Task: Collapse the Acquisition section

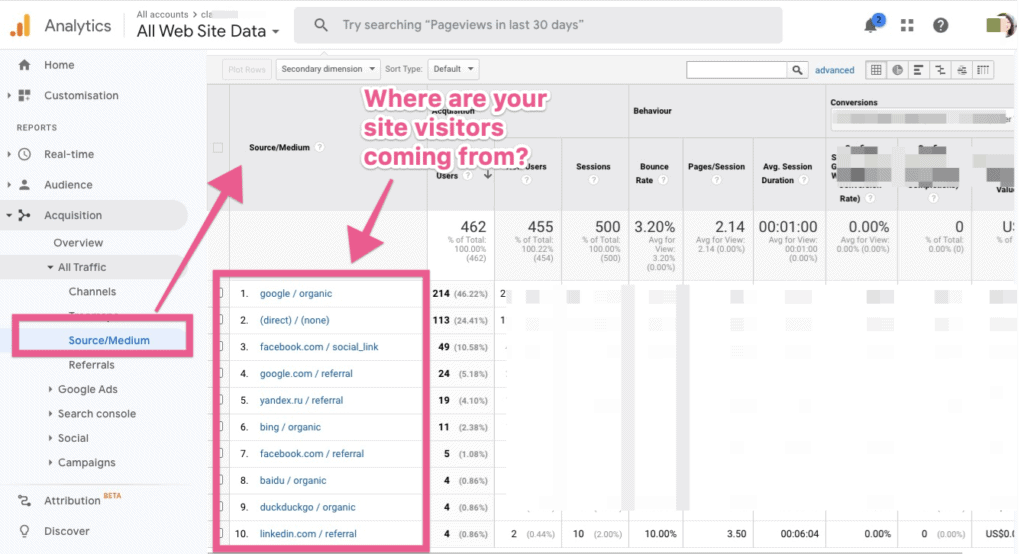Action: click(8, 215)
